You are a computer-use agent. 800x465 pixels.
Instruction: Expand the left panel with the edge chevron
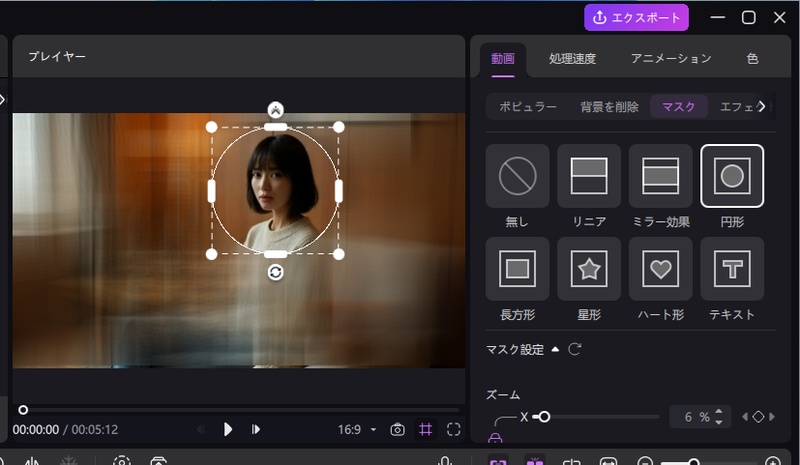coord(2,99)
